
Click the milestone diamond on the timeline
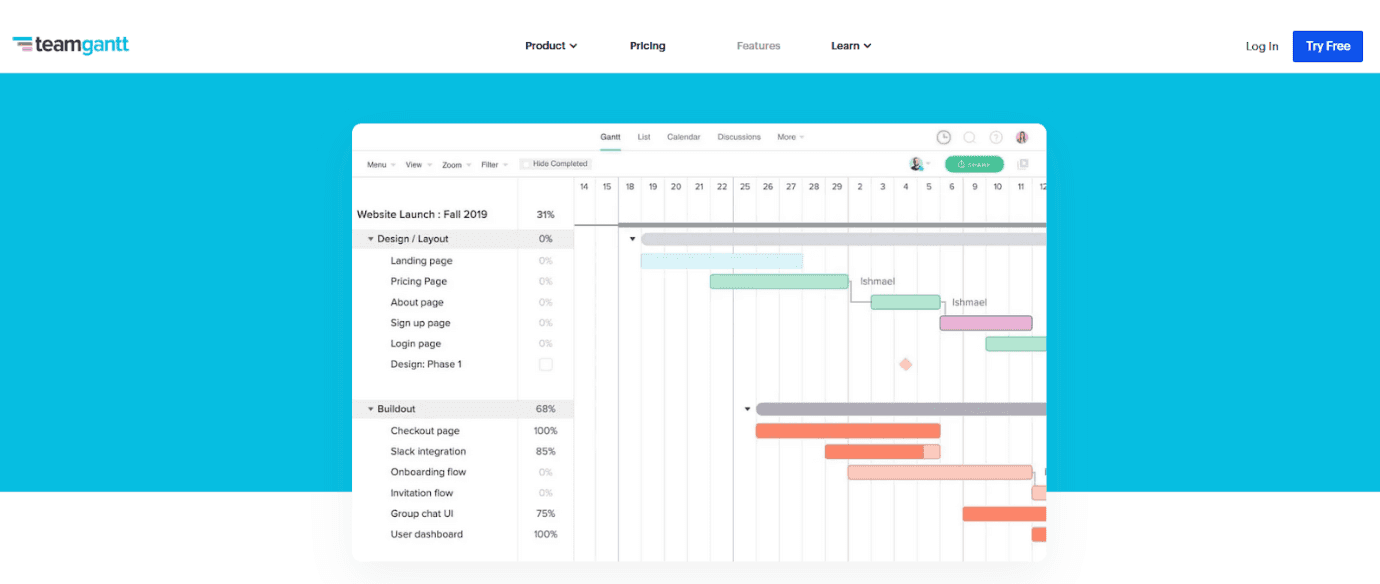point(905,364)
